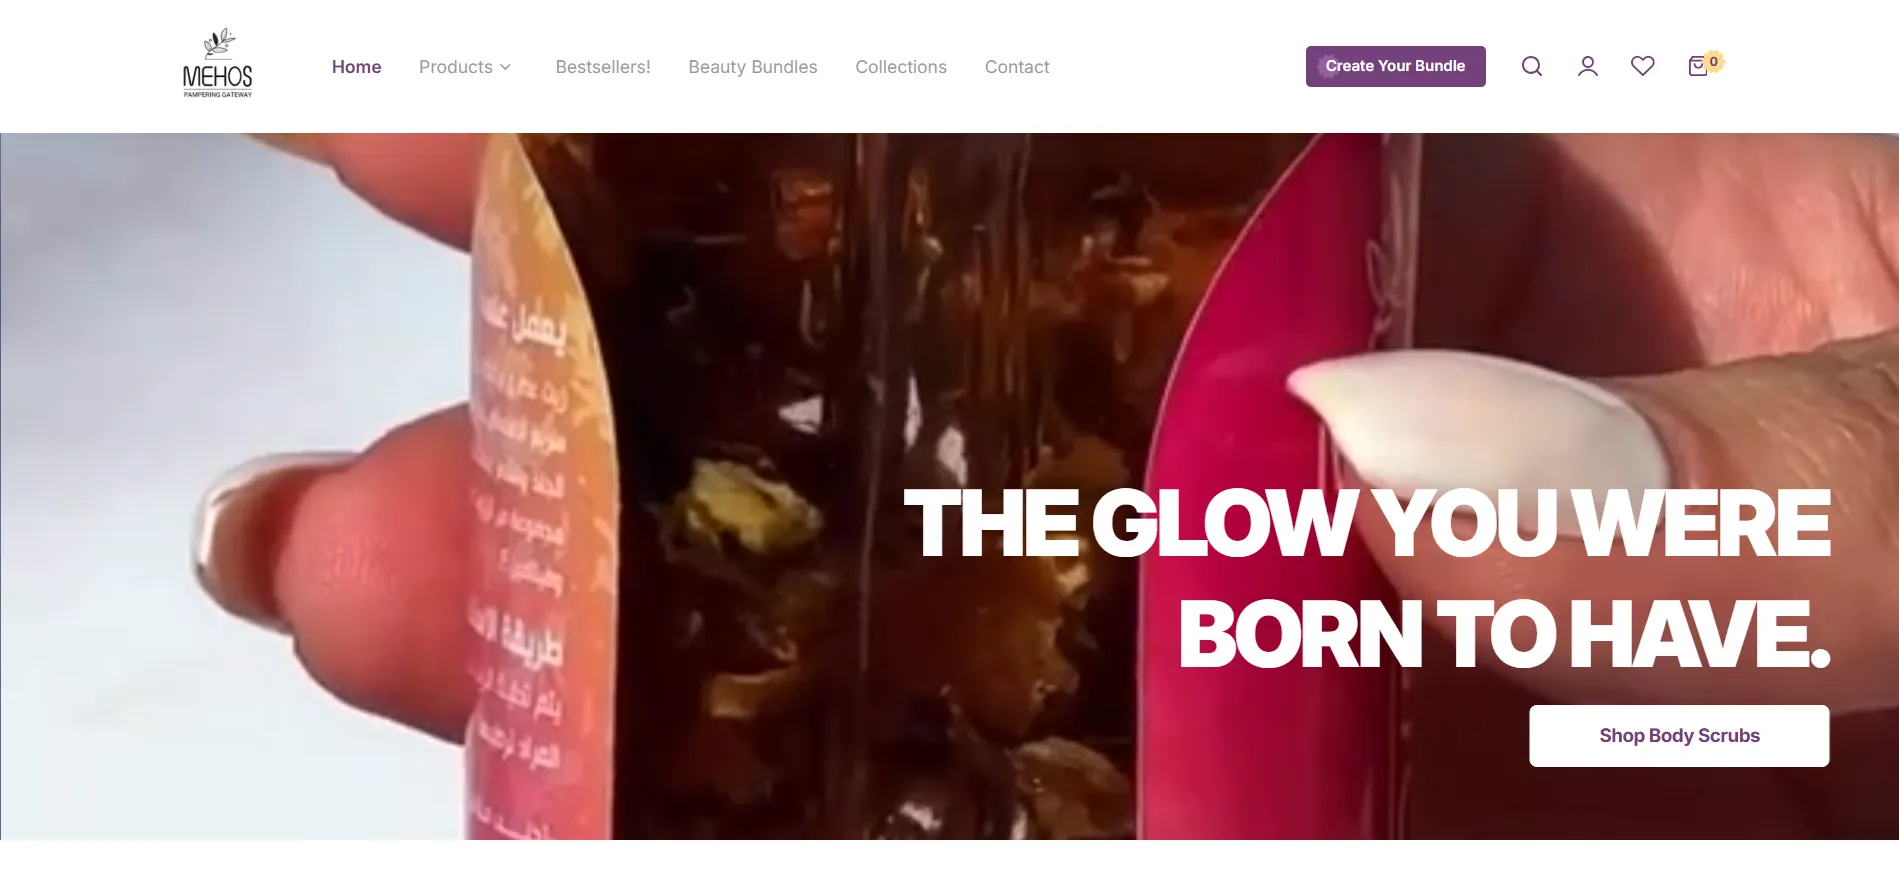Navigate to Beauty Bundles

point(753,67)
